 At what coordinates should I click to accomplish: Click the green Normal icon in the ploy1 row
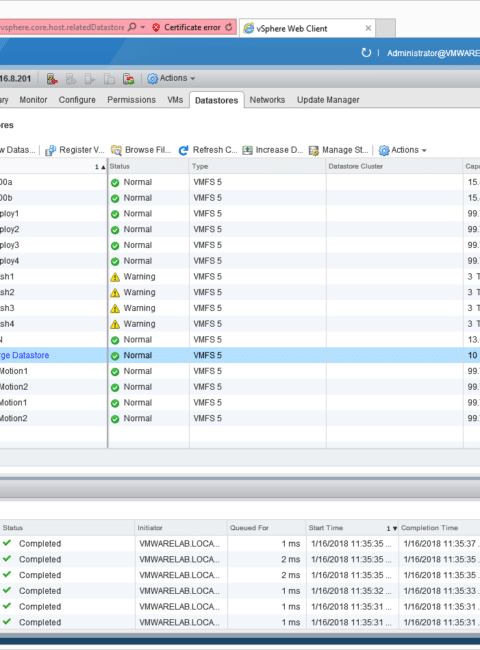click(115, 214)
